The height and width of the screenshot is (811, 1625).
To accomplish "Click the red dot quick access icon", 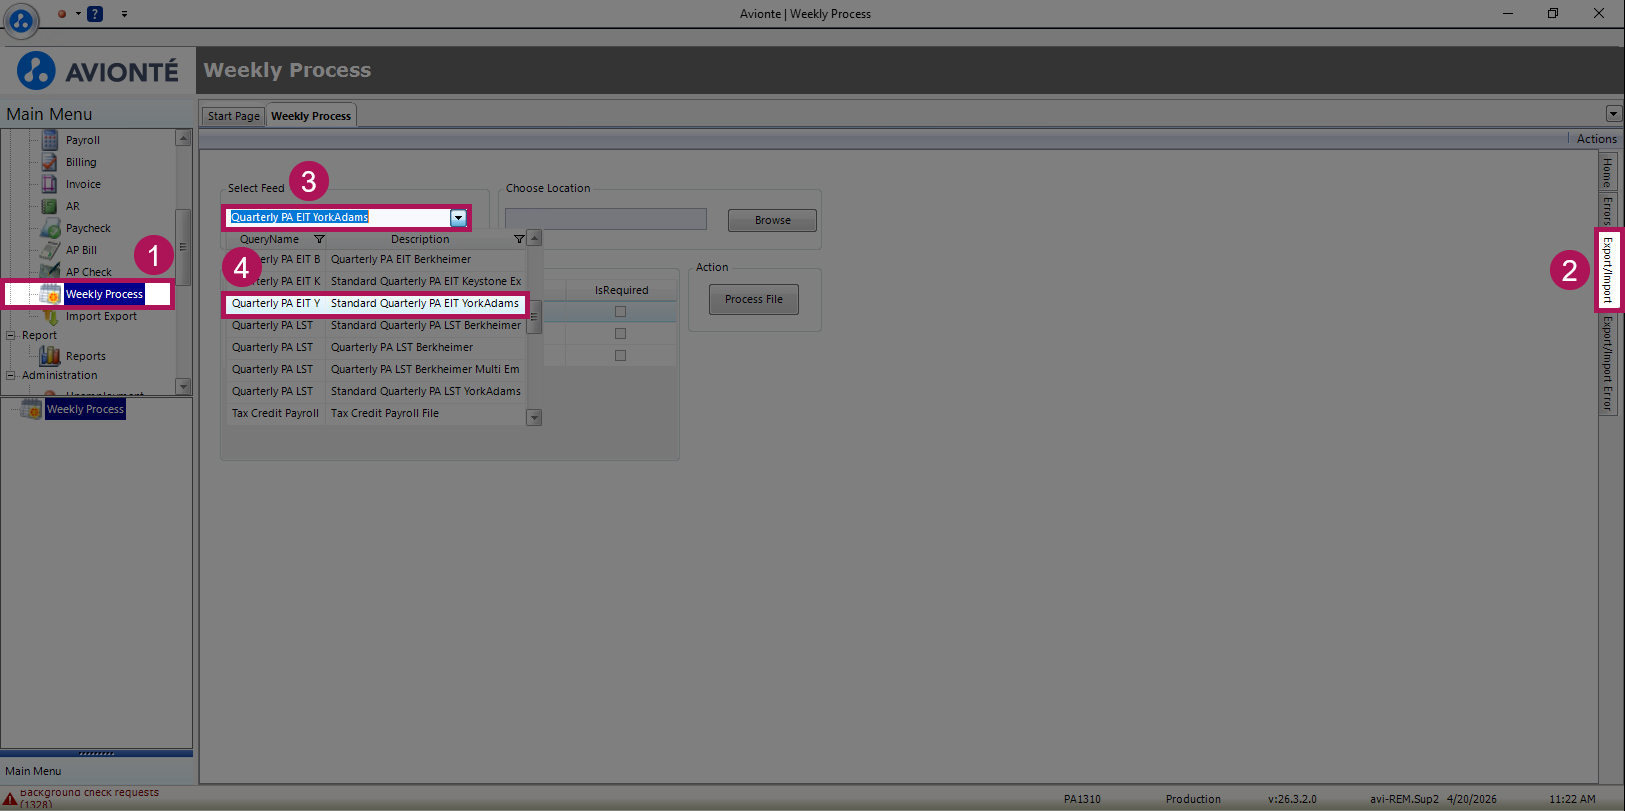I will (62, 14).
